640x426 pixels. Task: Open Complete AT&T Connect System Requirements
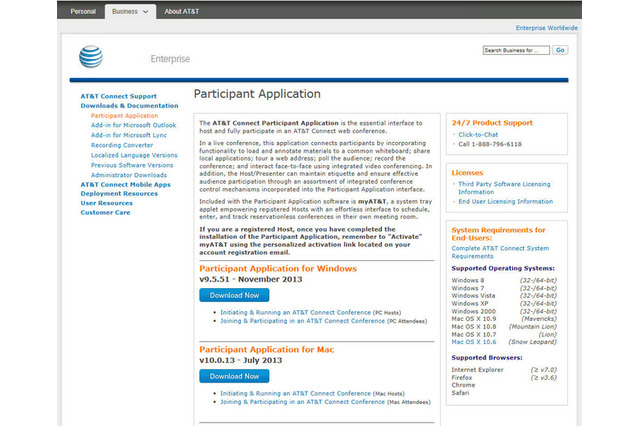pos(500,252)
